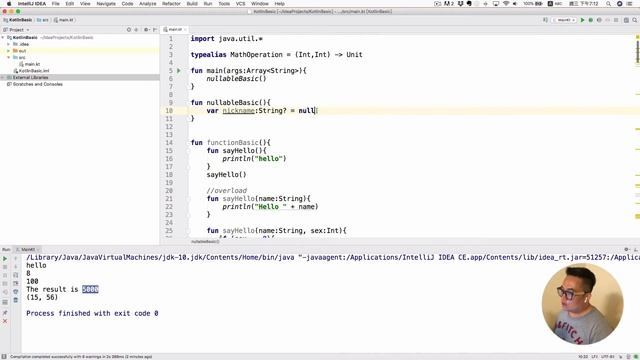Image resolution: width=640 pixels, height=360 pixels.
Task: Start the Debug configuration from the top toolbar
Action: [x=591, y=20]
